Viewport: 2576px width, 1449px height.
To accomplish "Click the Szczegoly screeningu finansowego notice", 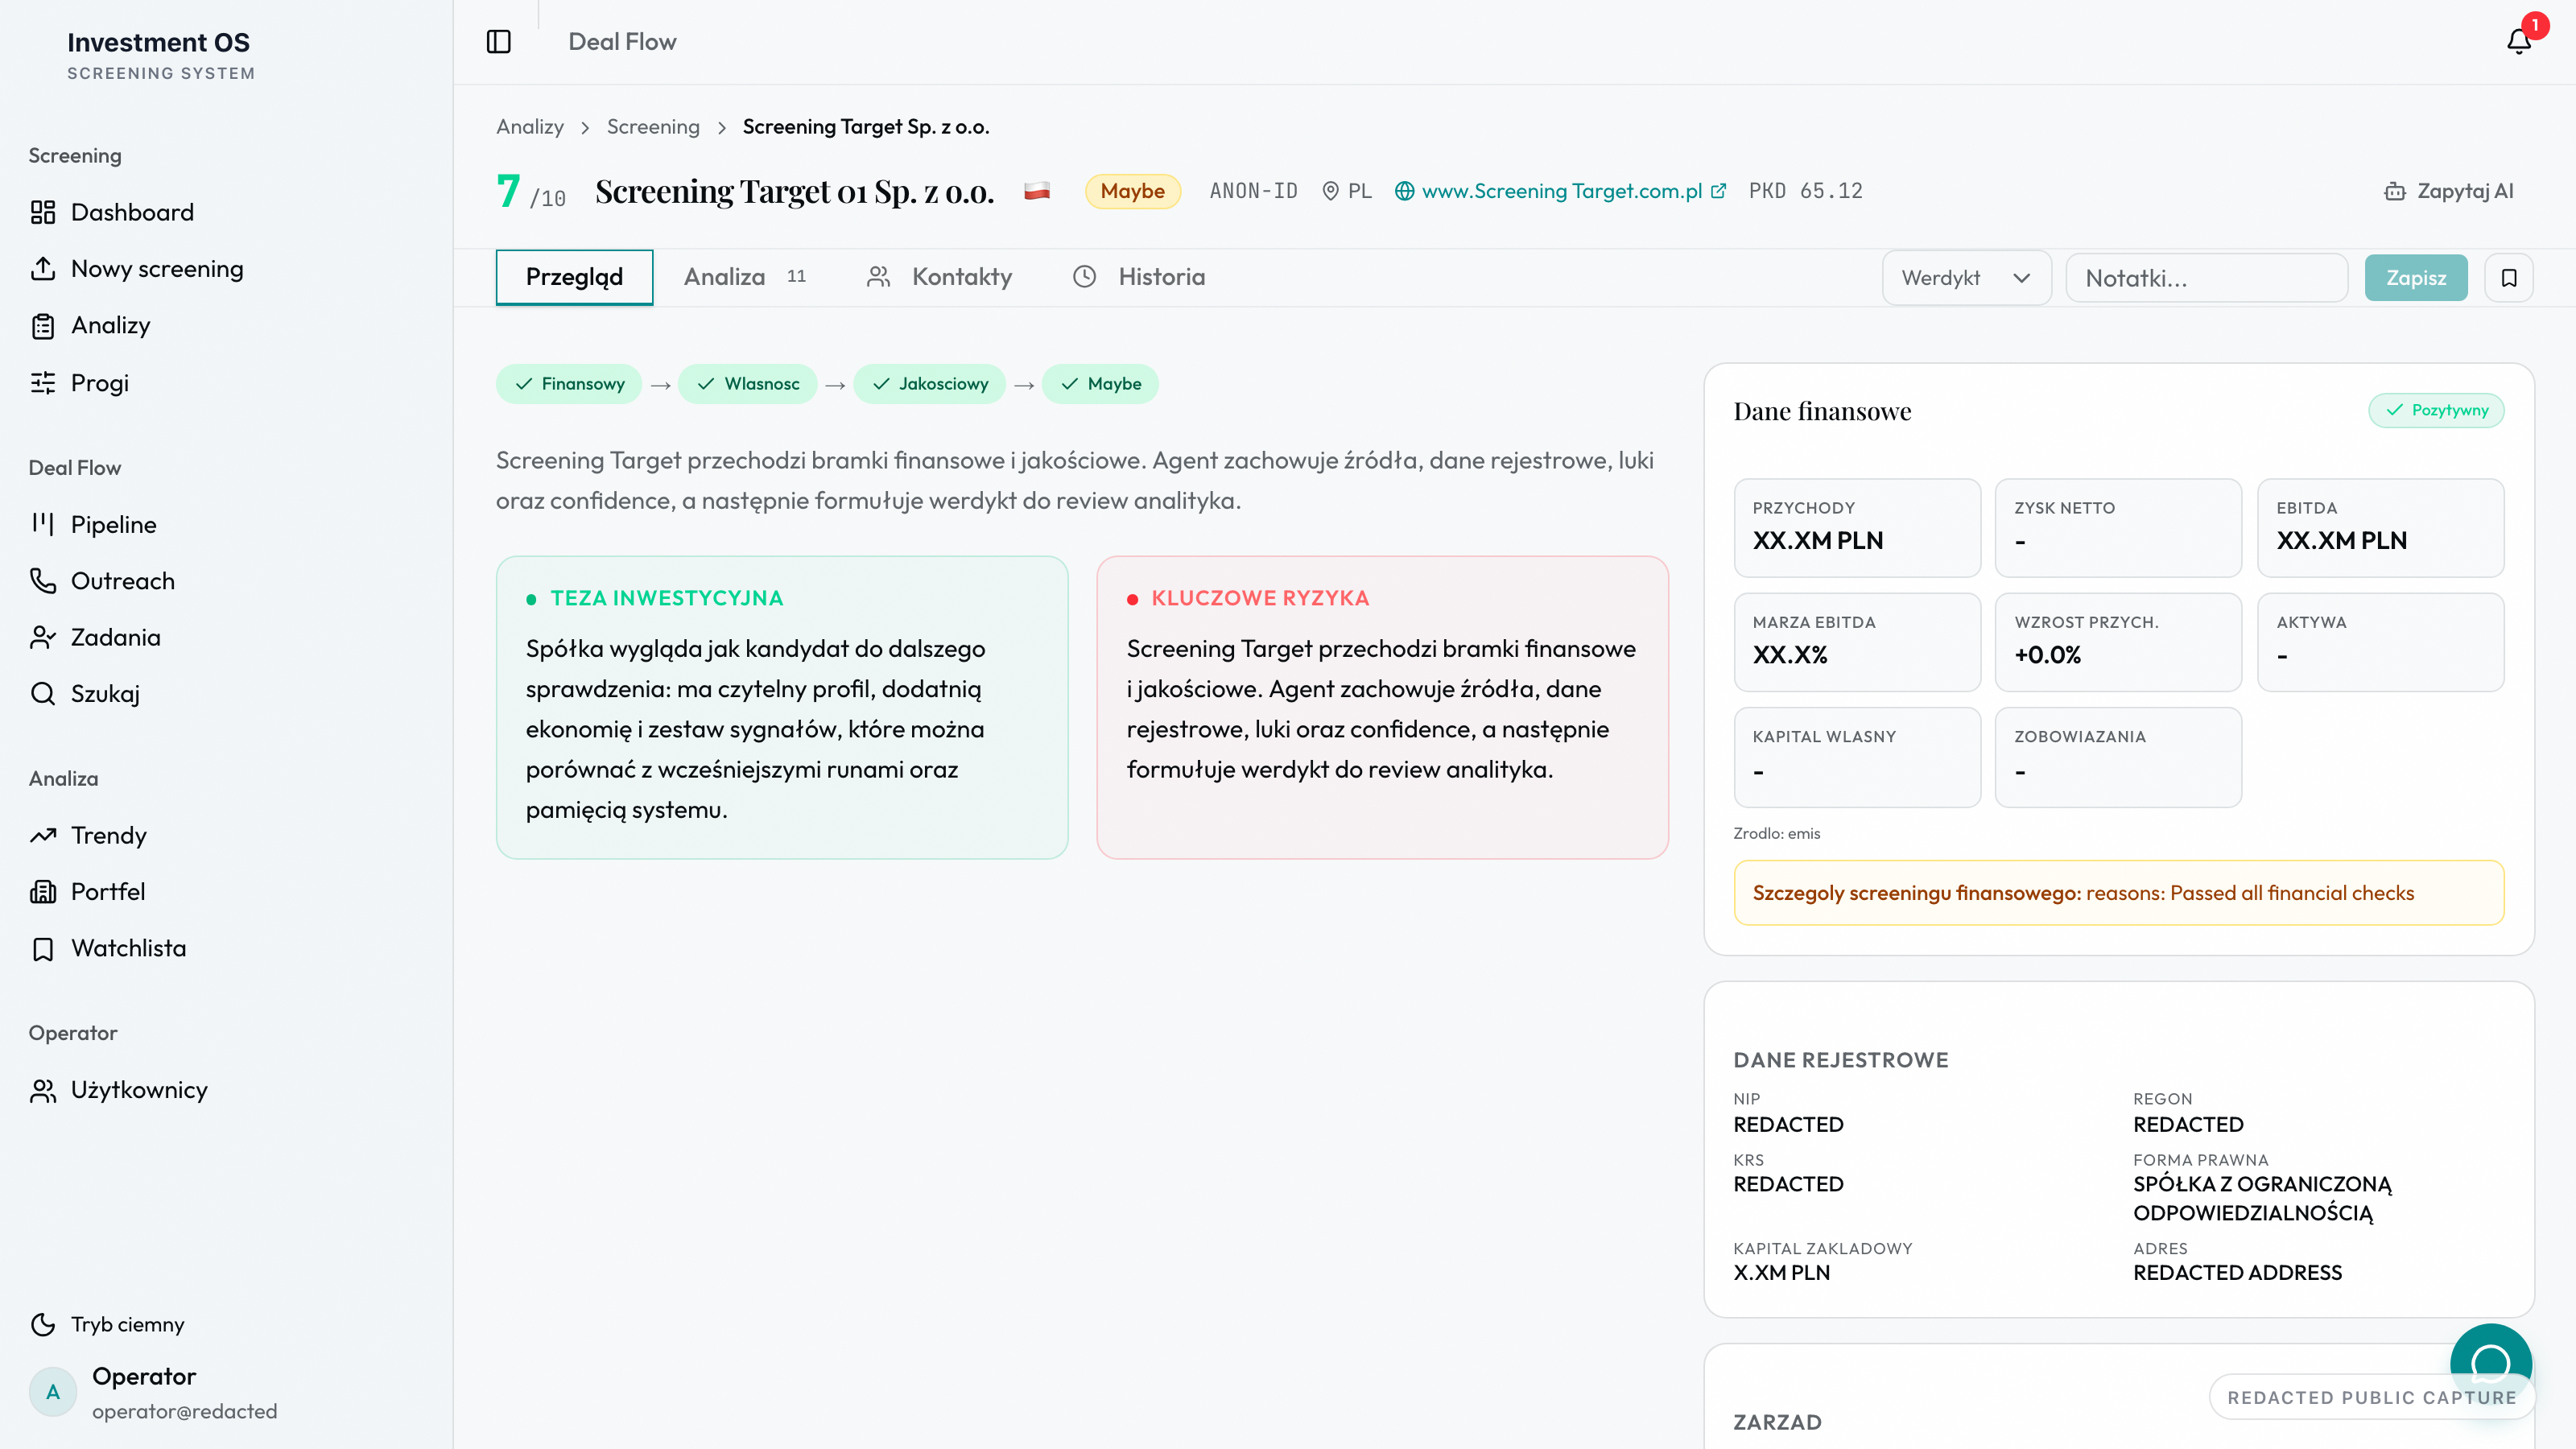I will 2119,893.
